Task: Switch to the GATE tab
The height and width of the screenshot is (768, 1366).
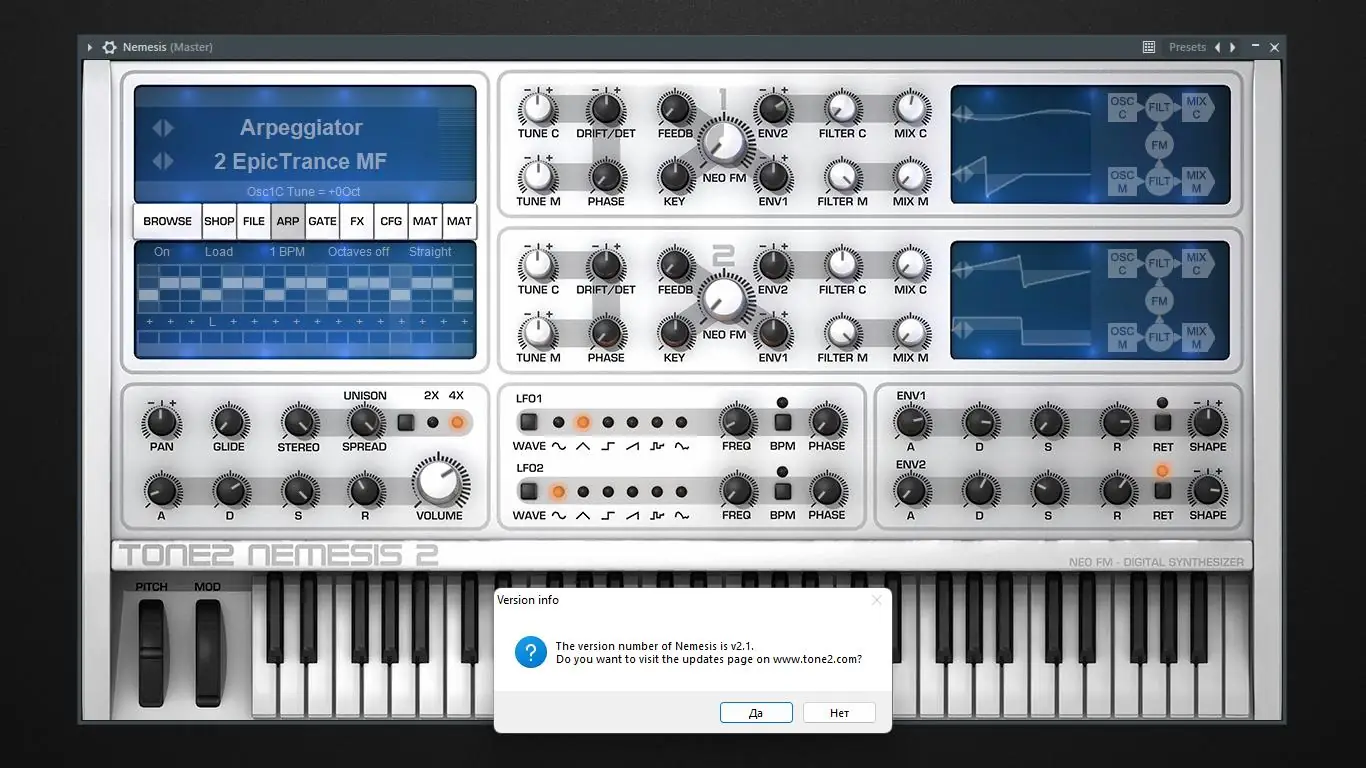Action: [322, 221]
